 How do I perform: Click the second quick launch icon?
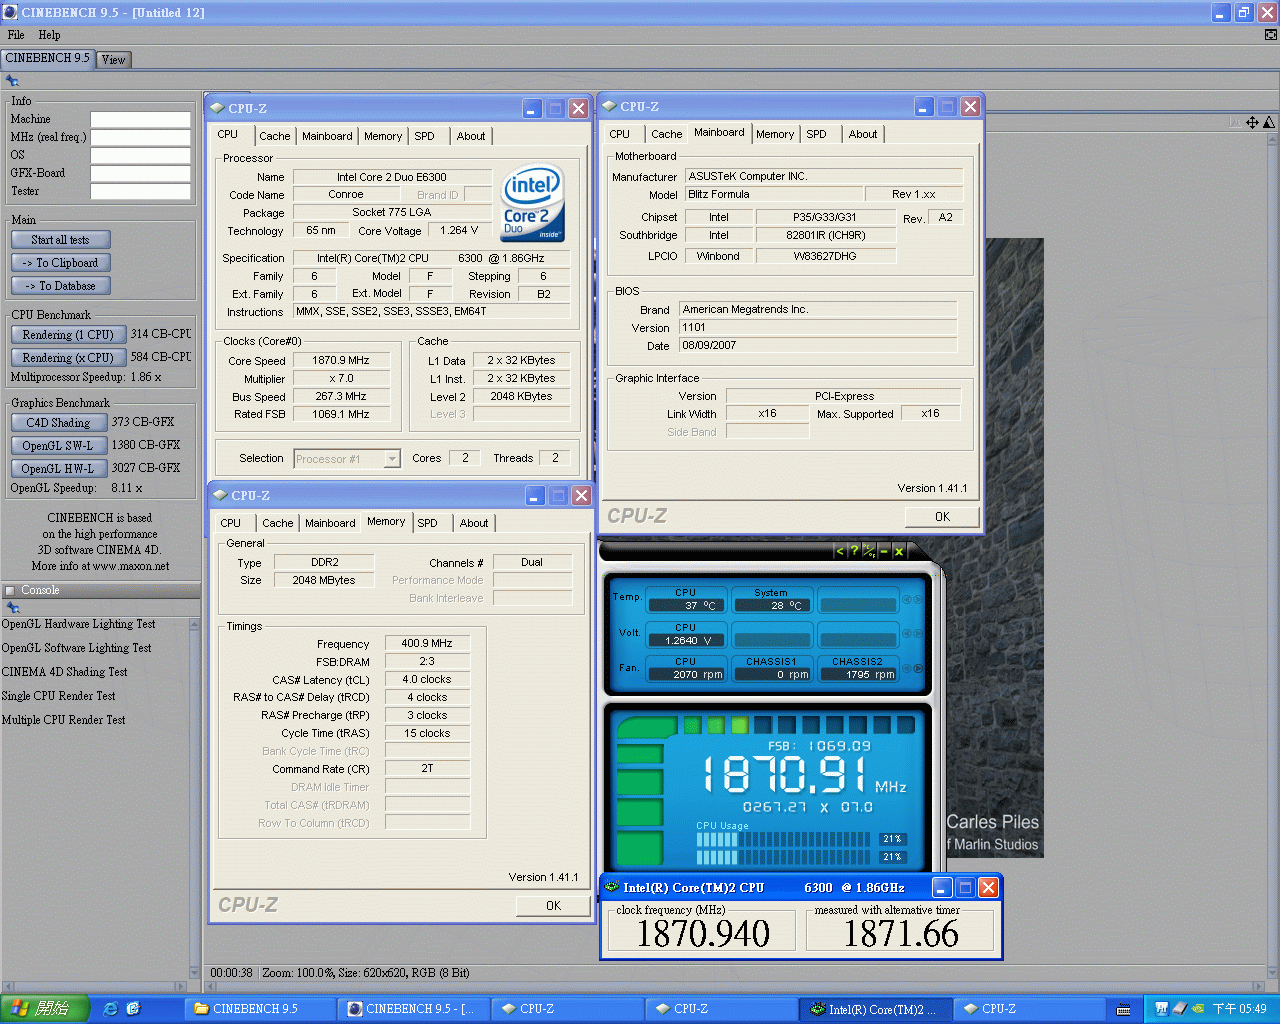(133, 1009)
